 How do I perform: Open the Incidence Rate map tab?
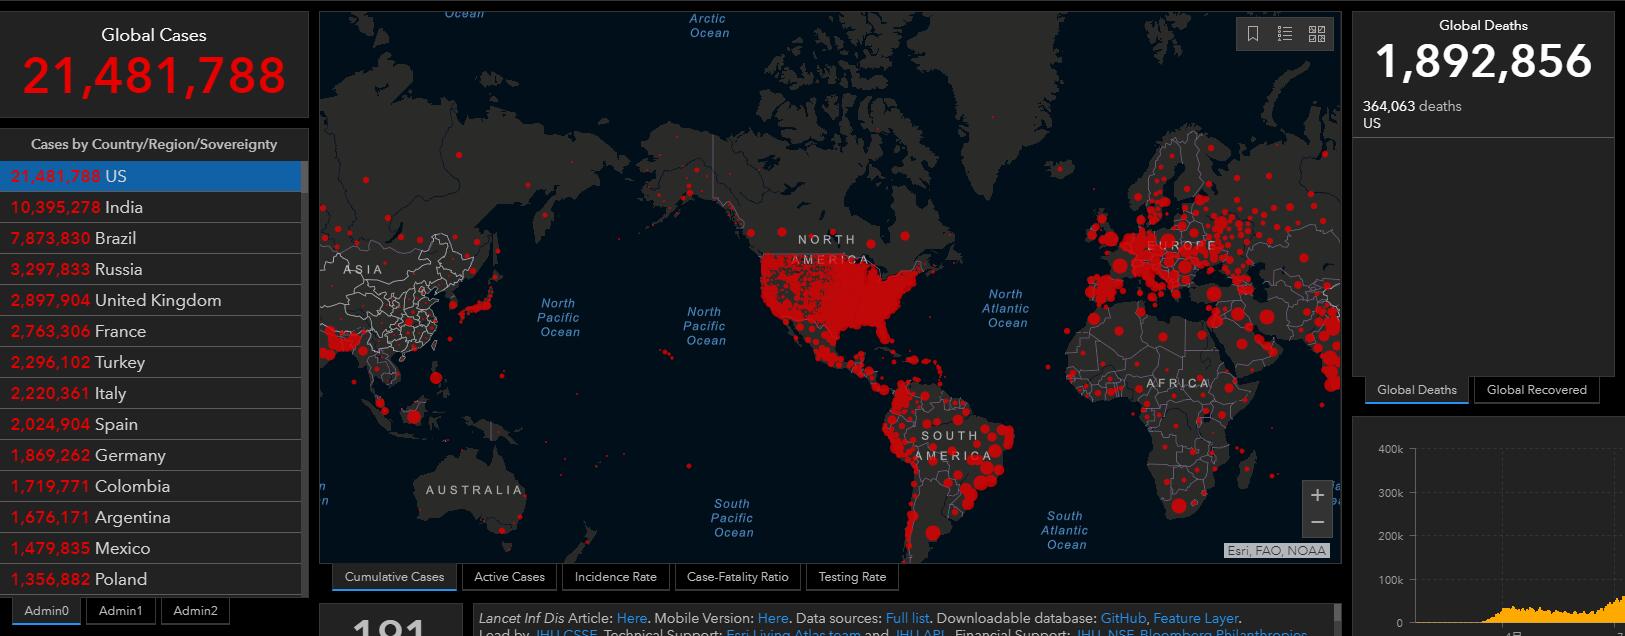[615, 577]
